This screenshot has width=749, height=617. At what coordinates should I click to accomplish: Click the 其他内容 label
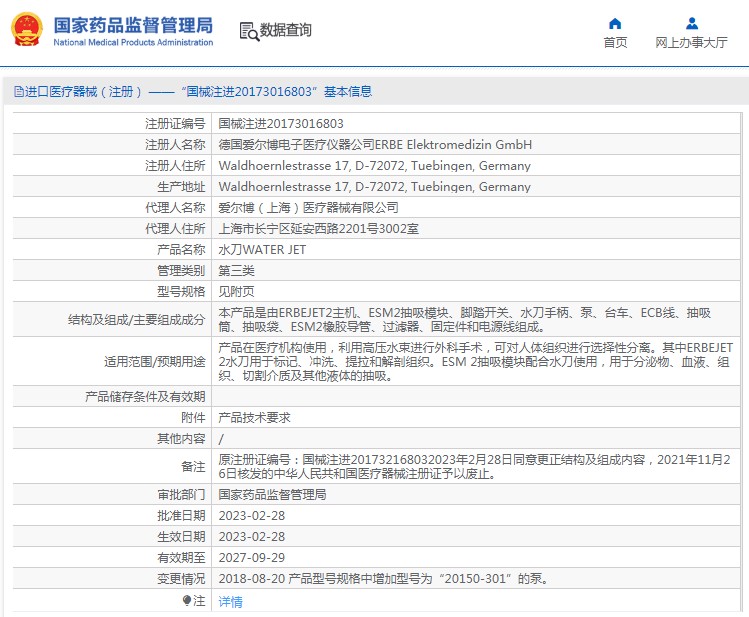[x=181, y=439]
